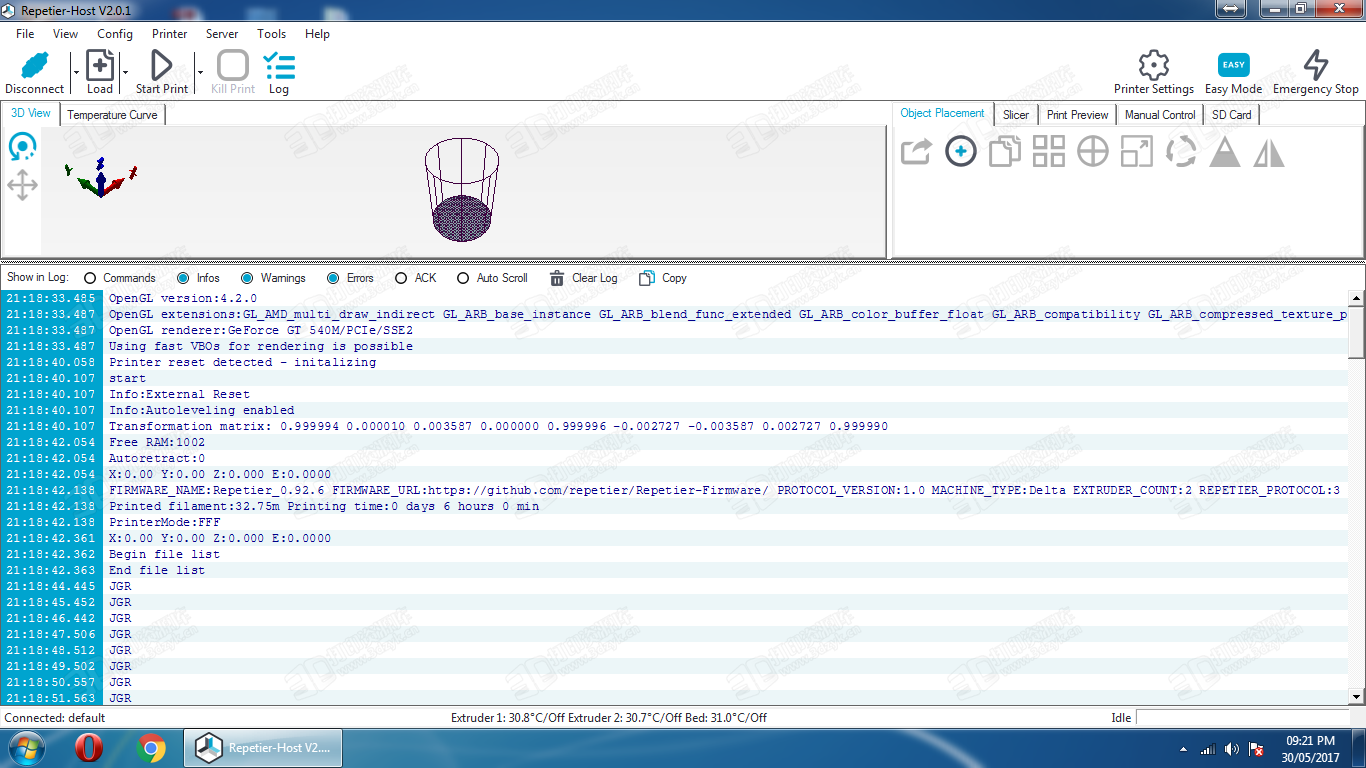Open Chrome from the taskbar

[152, 748]
